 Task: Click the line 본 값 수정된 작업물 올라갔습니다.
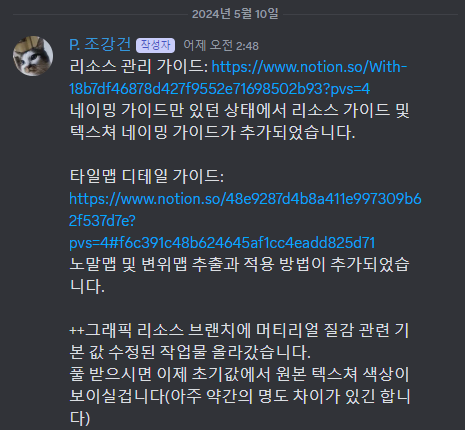pos(190,353)
